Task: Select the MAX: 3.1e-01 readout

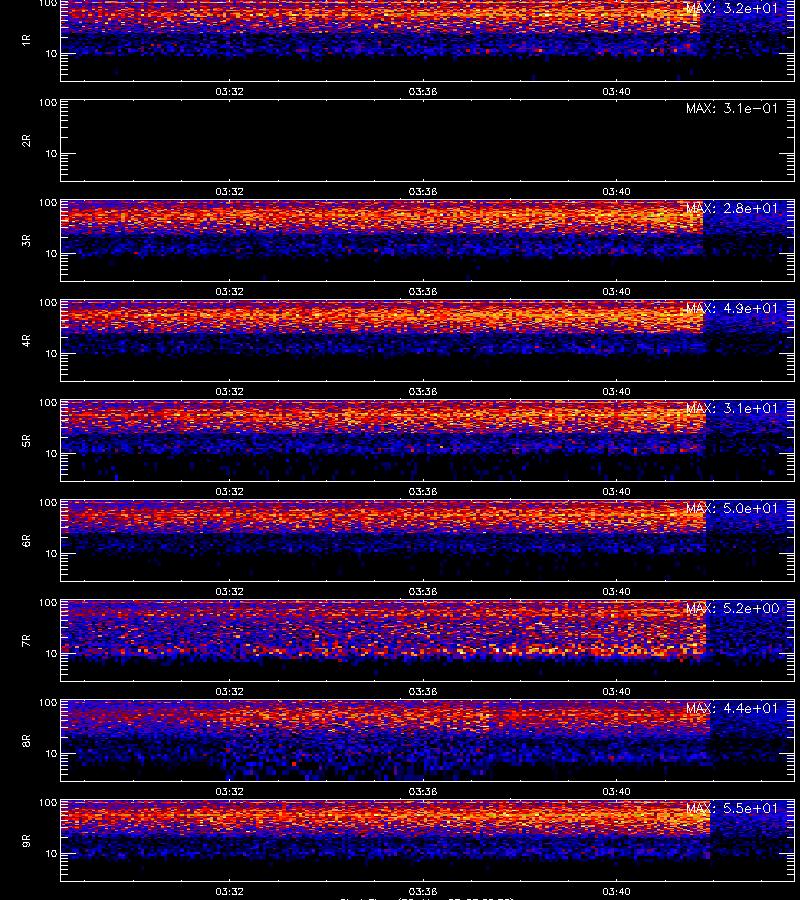Action: 732,108
